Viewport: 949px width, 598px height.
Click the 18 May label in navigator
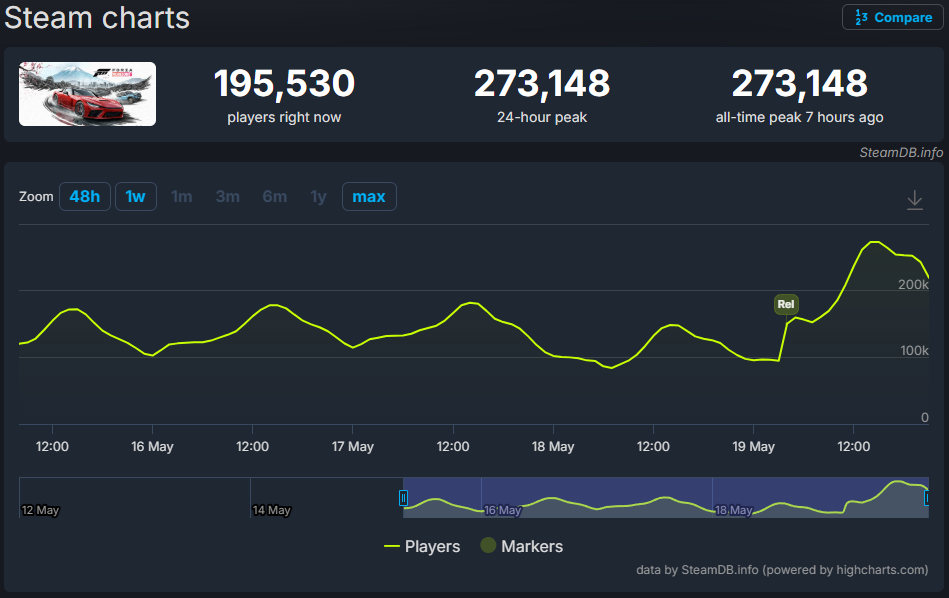pyautogui.click(x=734, y=510)
